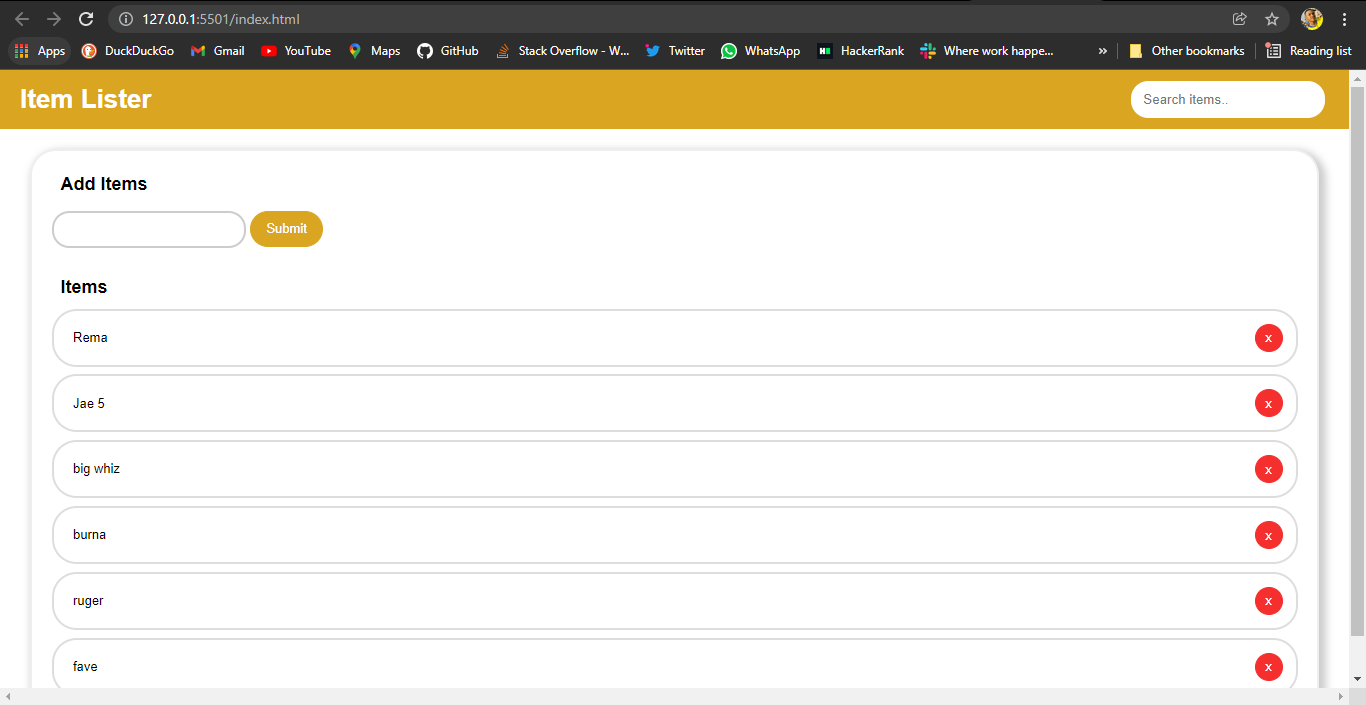Open the Reading list
The width and height of the screenshot is (1366, 705).
pyautogui.click(x=1308, y=51)
